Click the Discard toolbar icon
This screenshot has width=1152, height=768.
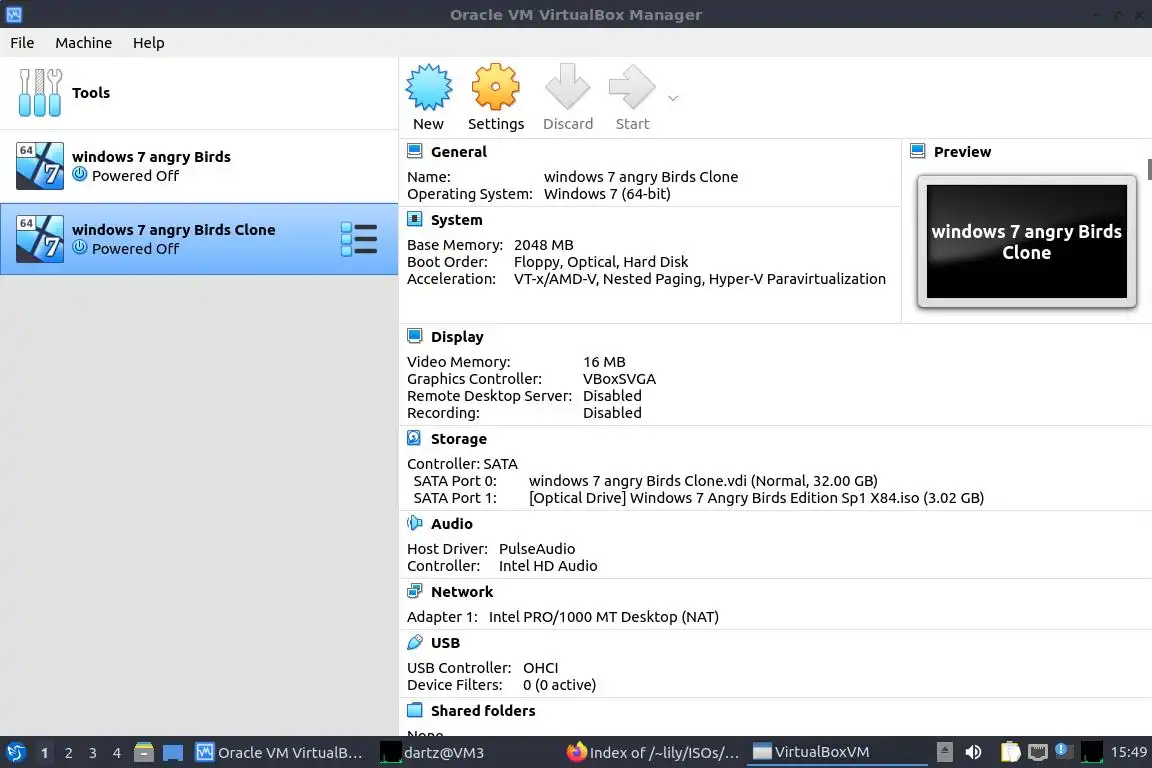(x=567, y=87)
